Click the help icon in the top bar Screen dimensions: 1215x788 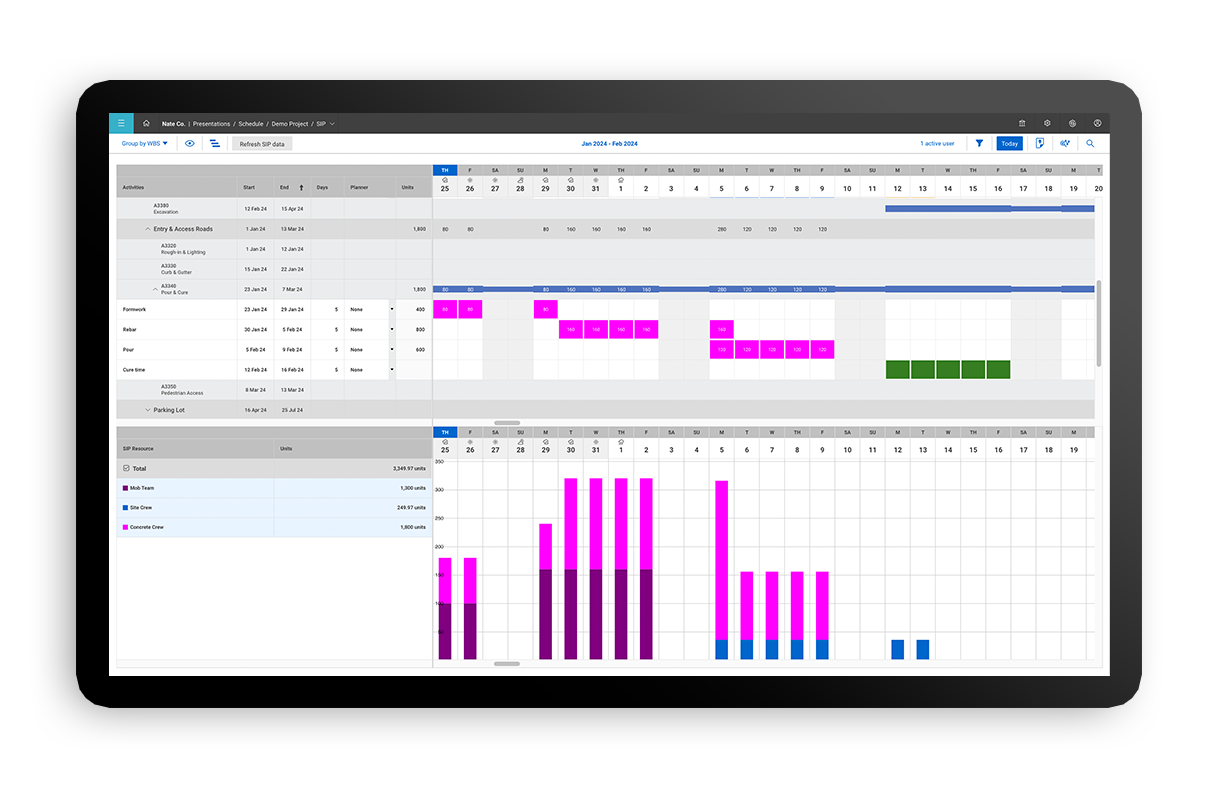[x=1097, y=123]
